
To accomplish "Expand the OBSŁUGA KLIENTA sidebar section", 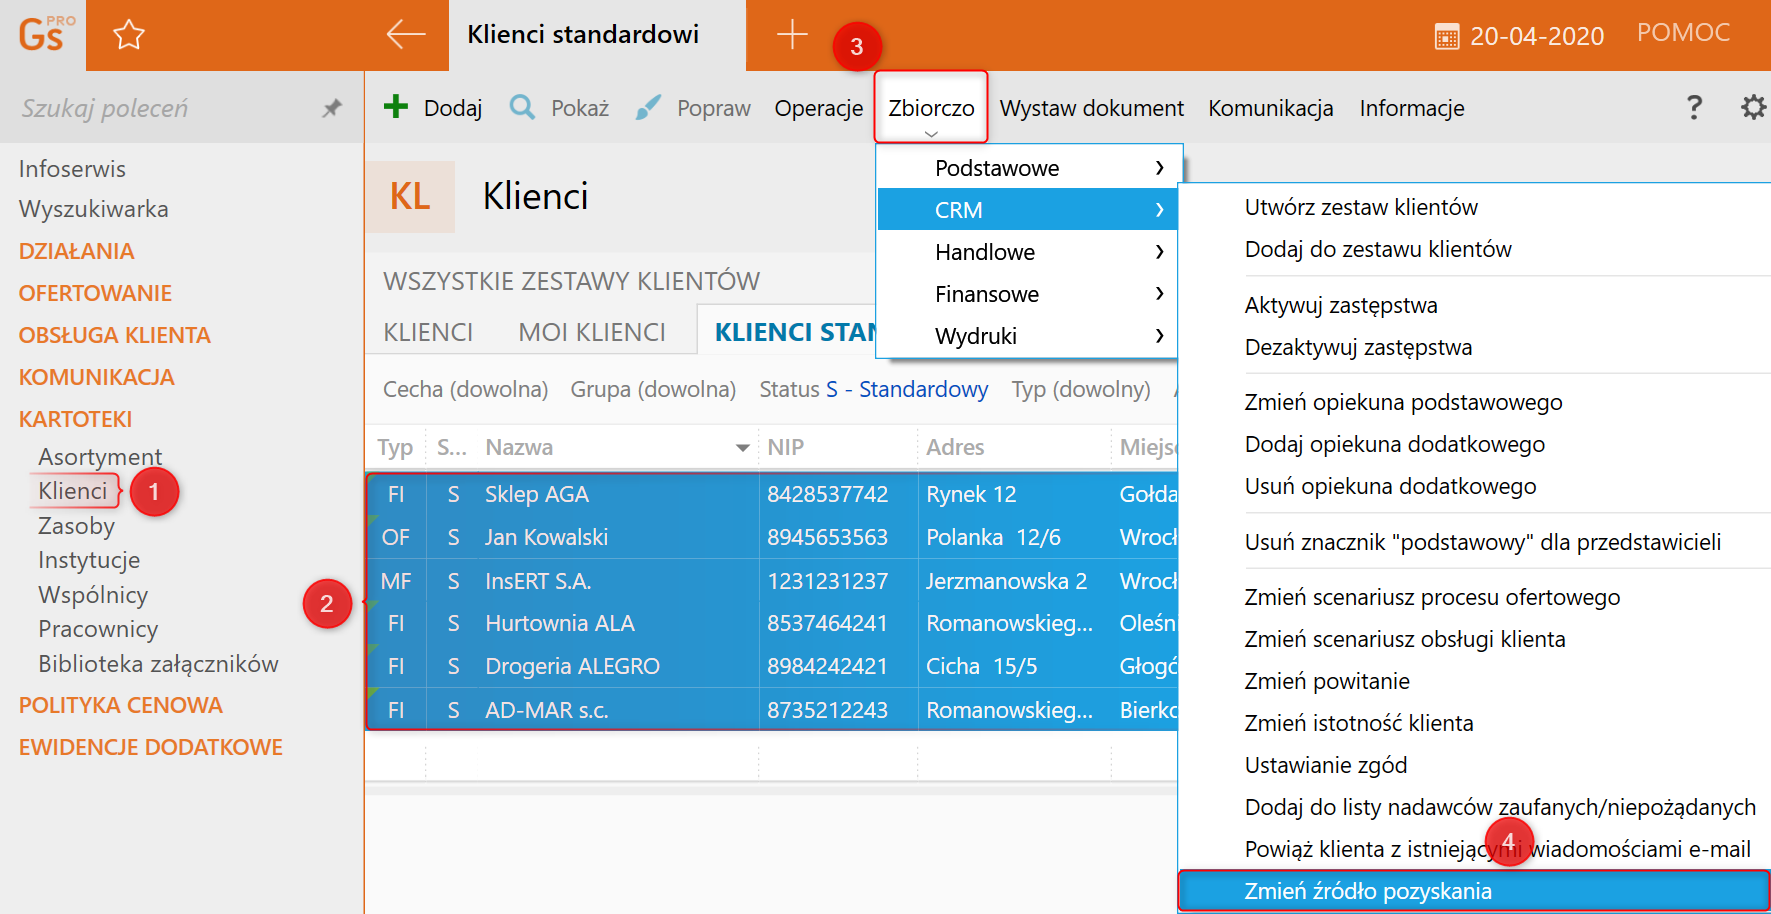I will pos(114,335).
